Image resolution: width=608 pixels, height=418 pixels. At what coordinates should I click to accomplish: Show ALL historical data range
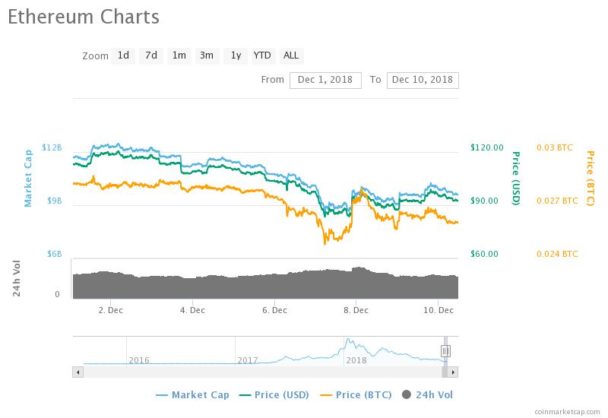[x=291, y=55]
